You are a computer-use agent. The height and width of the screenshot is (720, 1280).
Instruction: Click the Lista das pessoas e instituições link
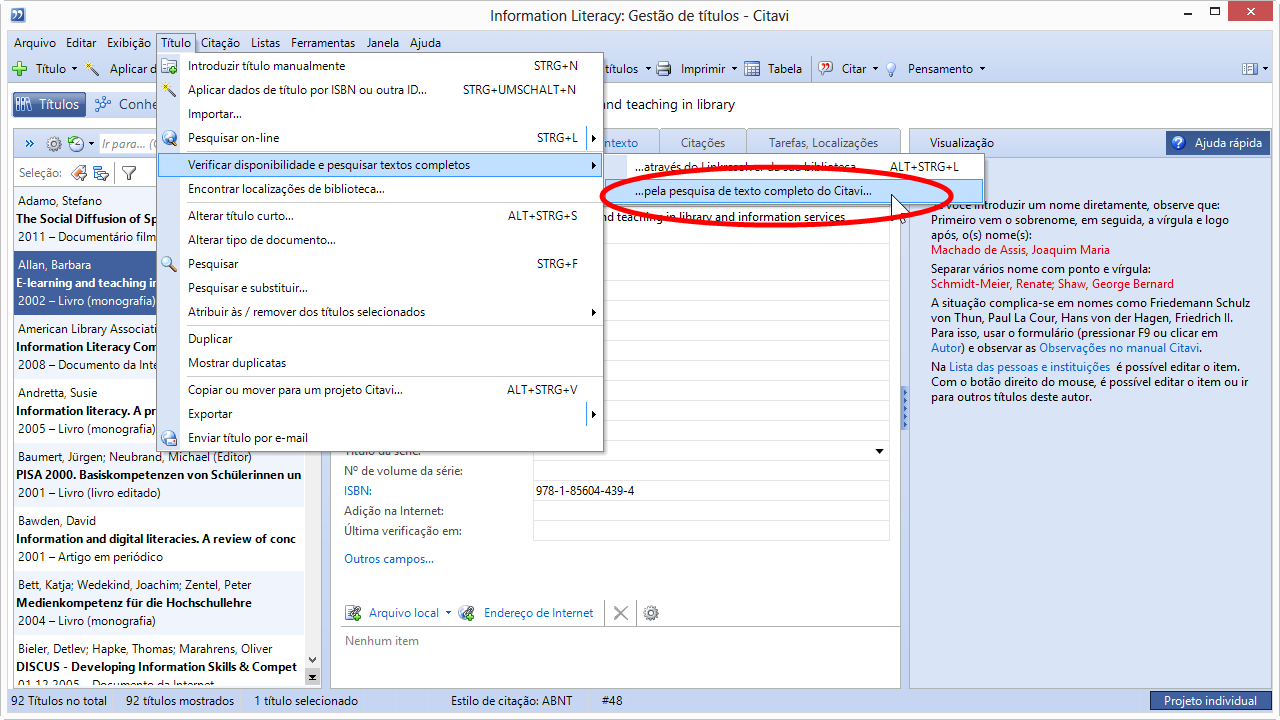point(1029,367)
